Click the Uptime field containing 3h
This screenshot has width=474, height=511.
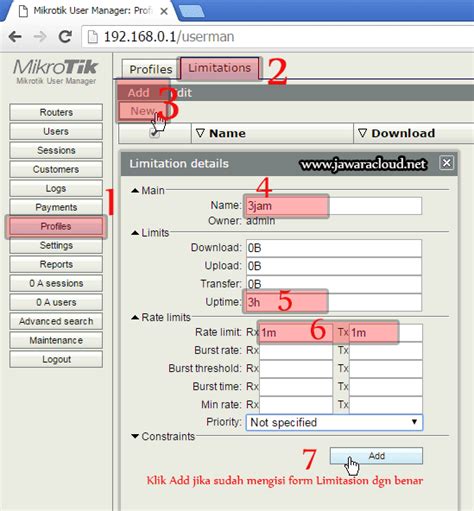[334, 302]
